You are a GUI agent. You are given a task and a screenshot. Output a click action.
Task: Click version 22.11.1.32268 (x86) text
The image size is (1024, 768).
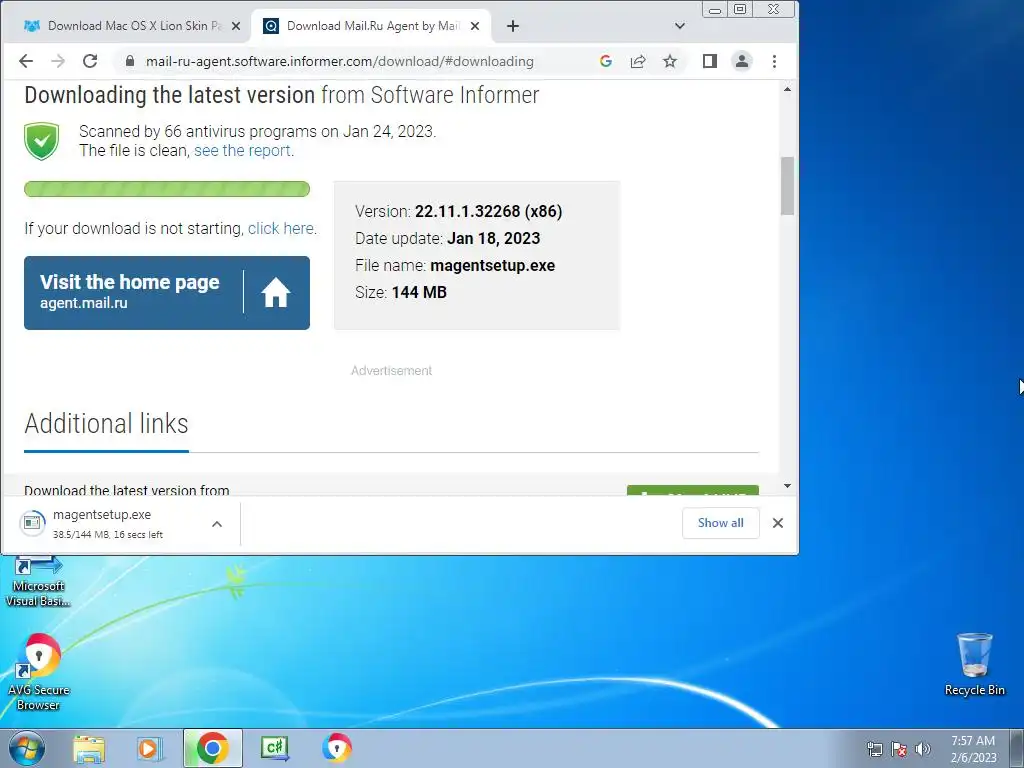point(488,212)
